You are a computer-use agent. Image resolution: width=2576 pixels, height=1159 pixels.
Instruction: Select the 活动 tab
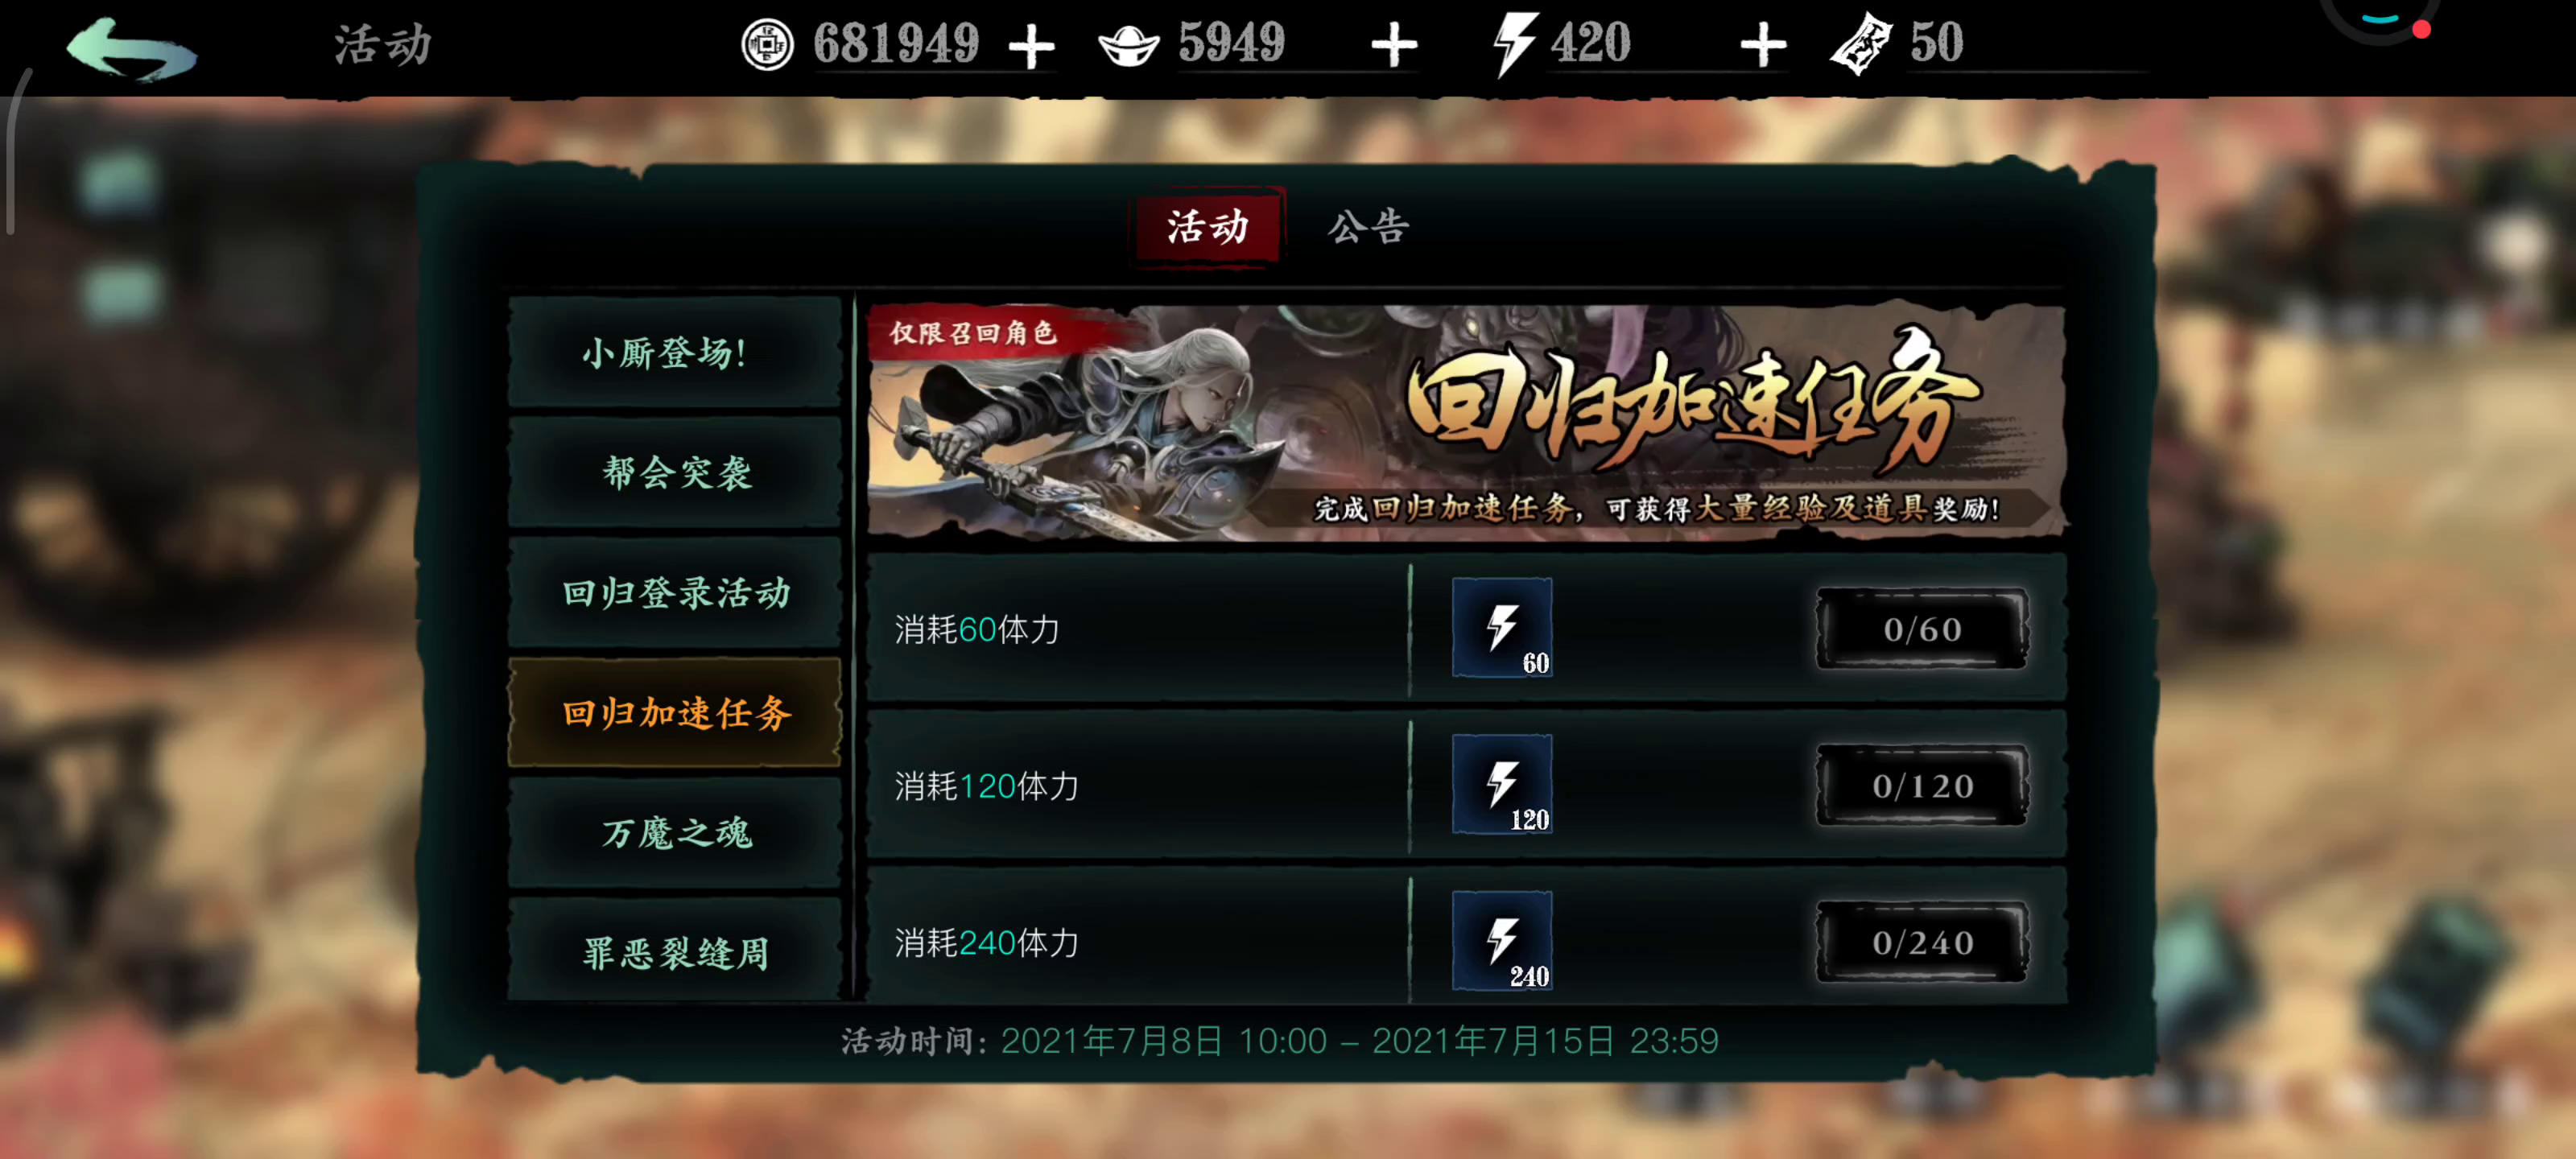point(1207,227)
